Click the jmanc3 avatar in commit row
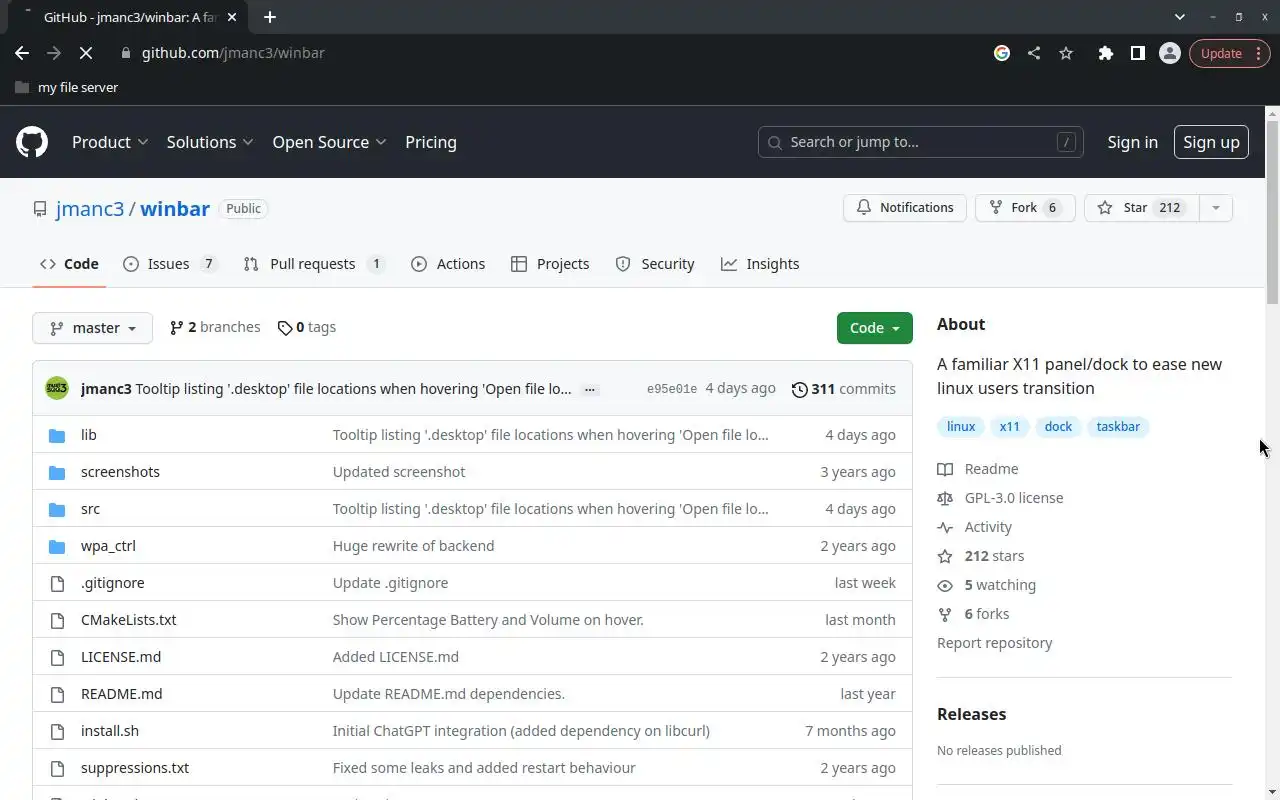Viewport: 1280px width, 800px height. (x=57, y=388)
